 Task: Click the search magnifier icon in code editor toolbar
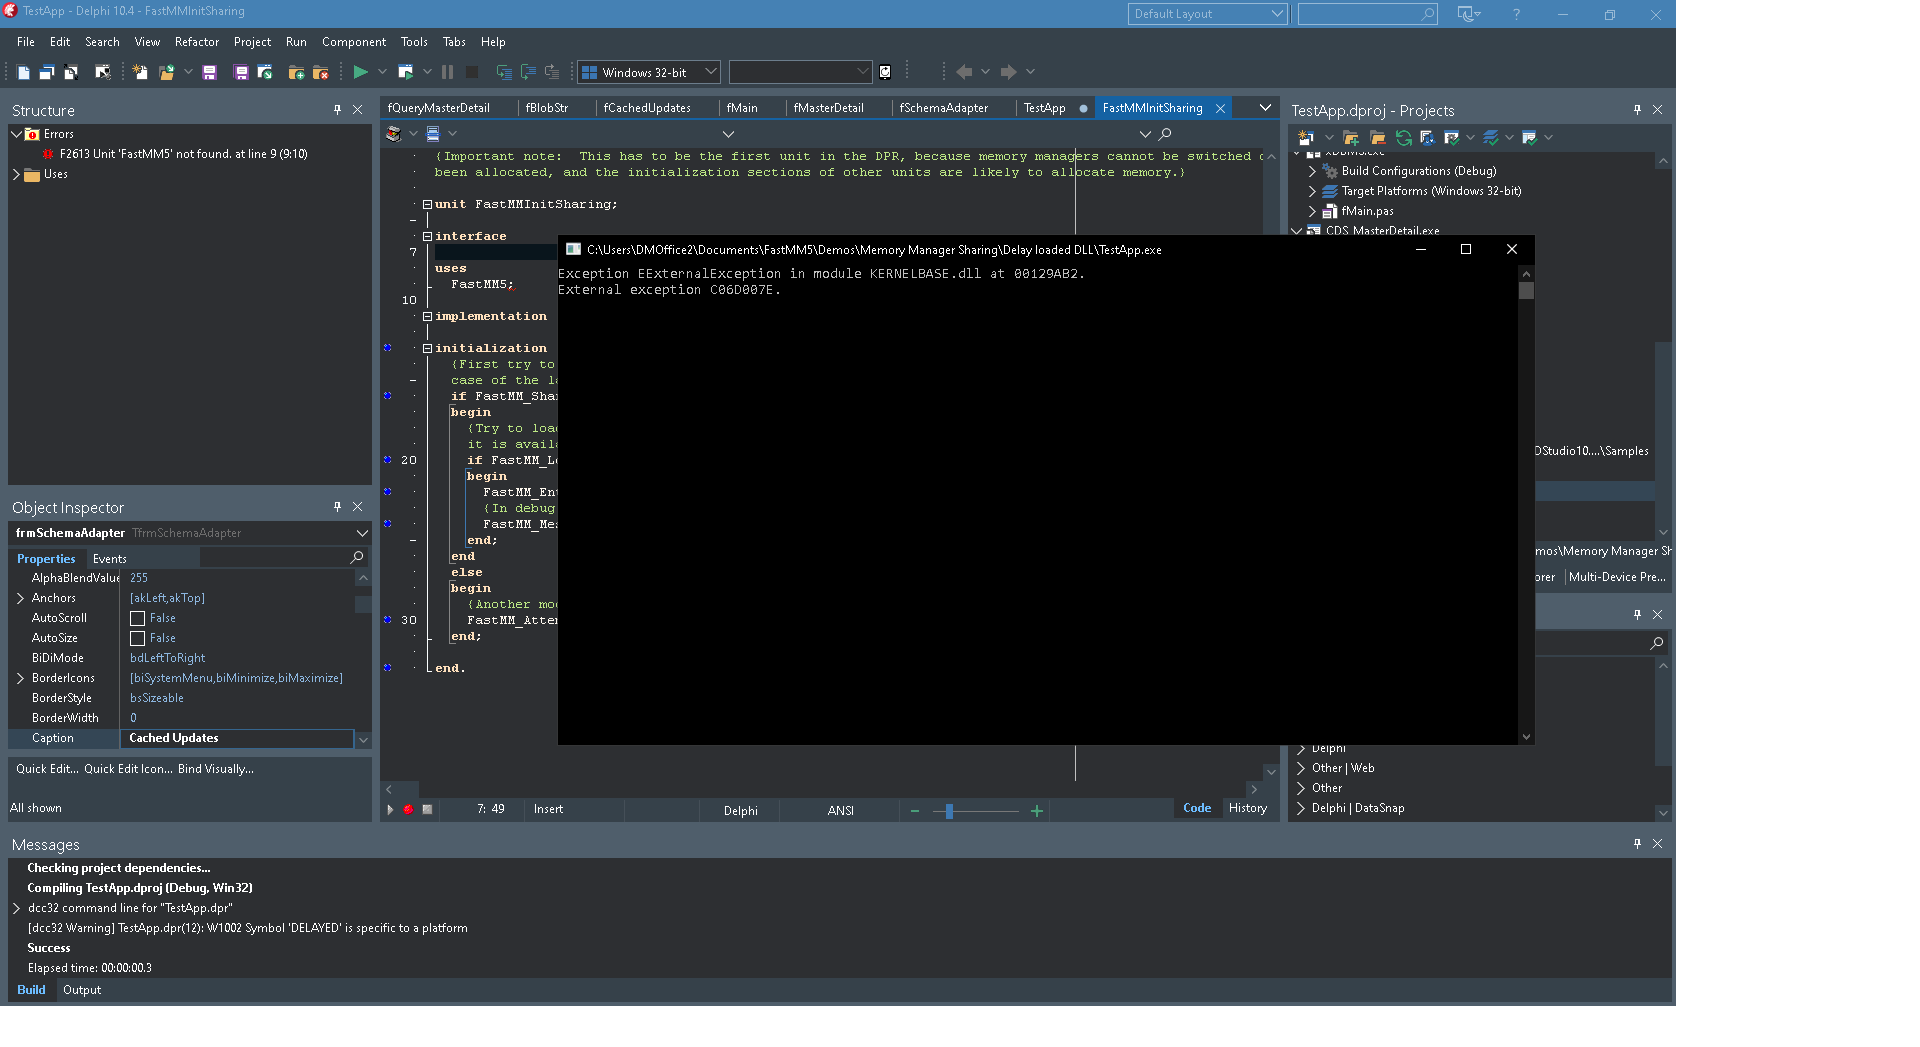1165,134
